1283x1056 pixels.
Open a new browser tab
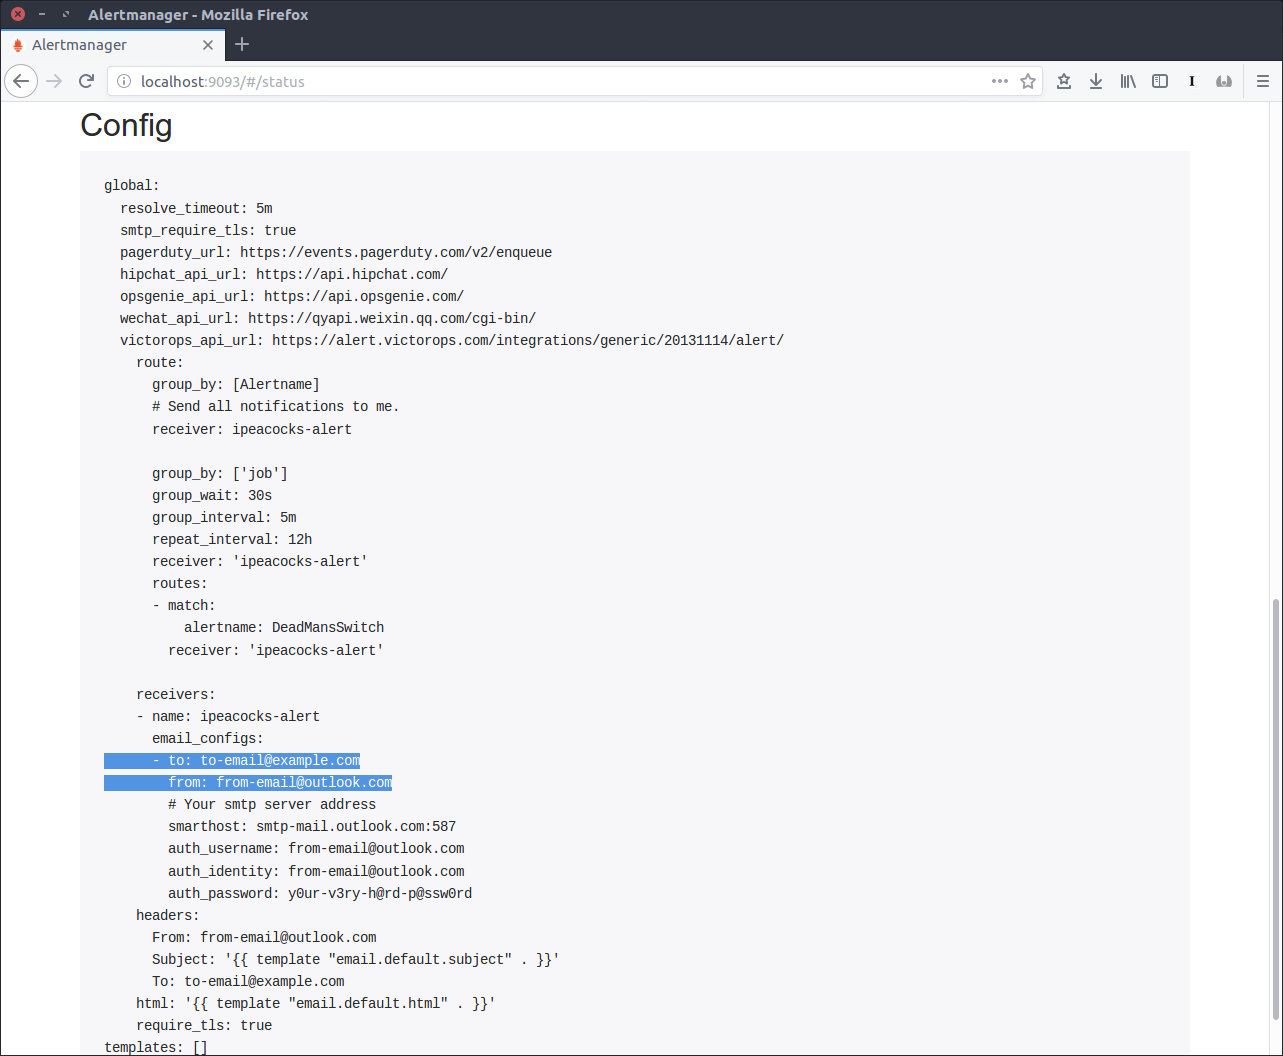click(x=242, y=44)
